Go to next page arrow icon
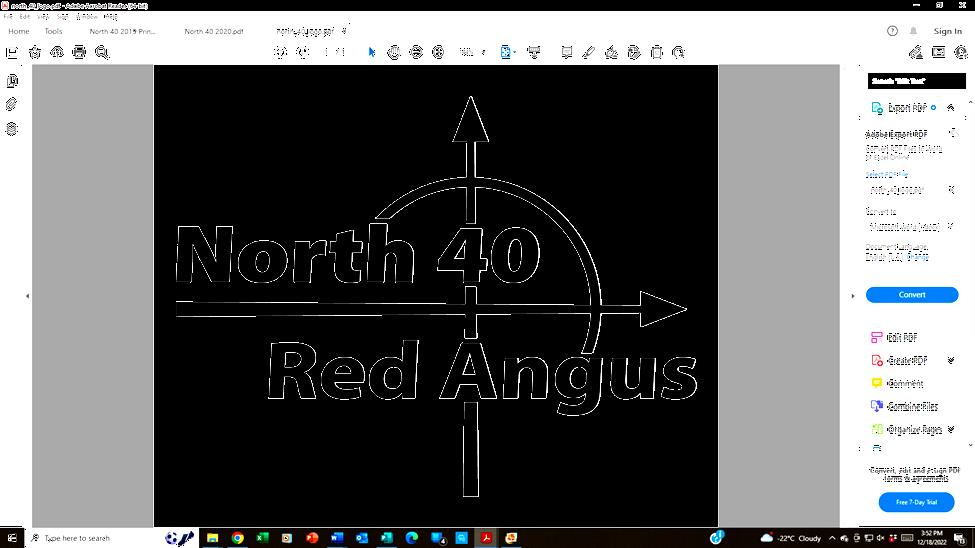 coord(303,52)
